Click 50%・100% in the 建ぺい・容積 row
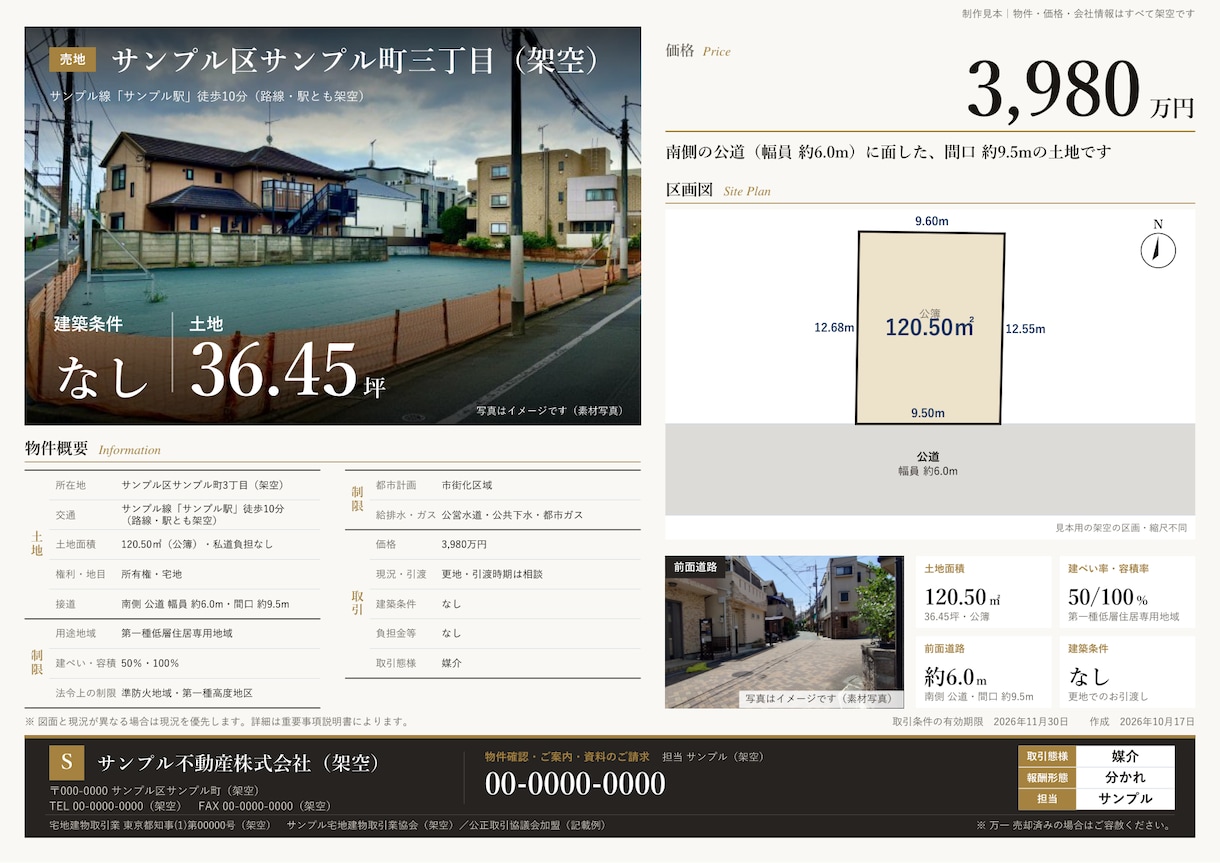The height and width of the screenshot is (863, 1220). 150,663
